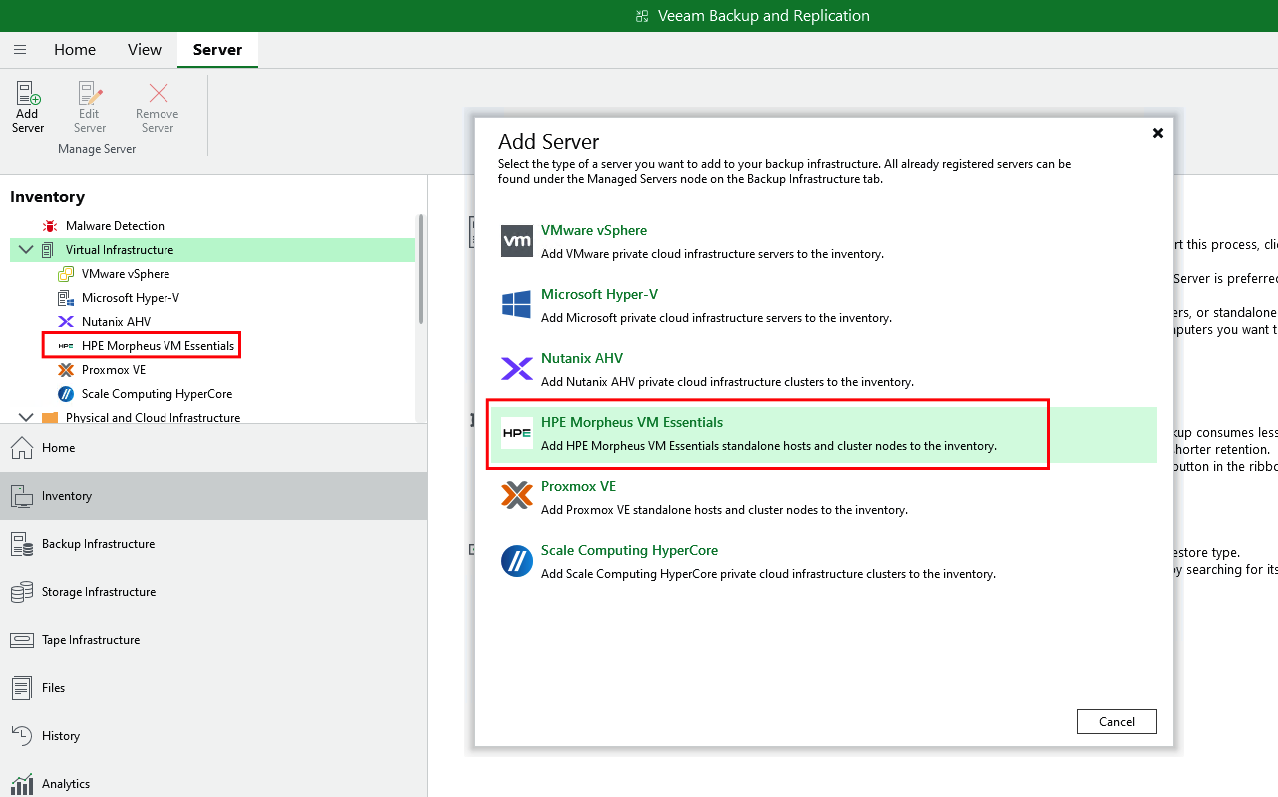Viewport: 1278px width, 797px height.
Task: Click the Edit Server ribbon icon
Action: pyautogui.click(x=90, y=94)
